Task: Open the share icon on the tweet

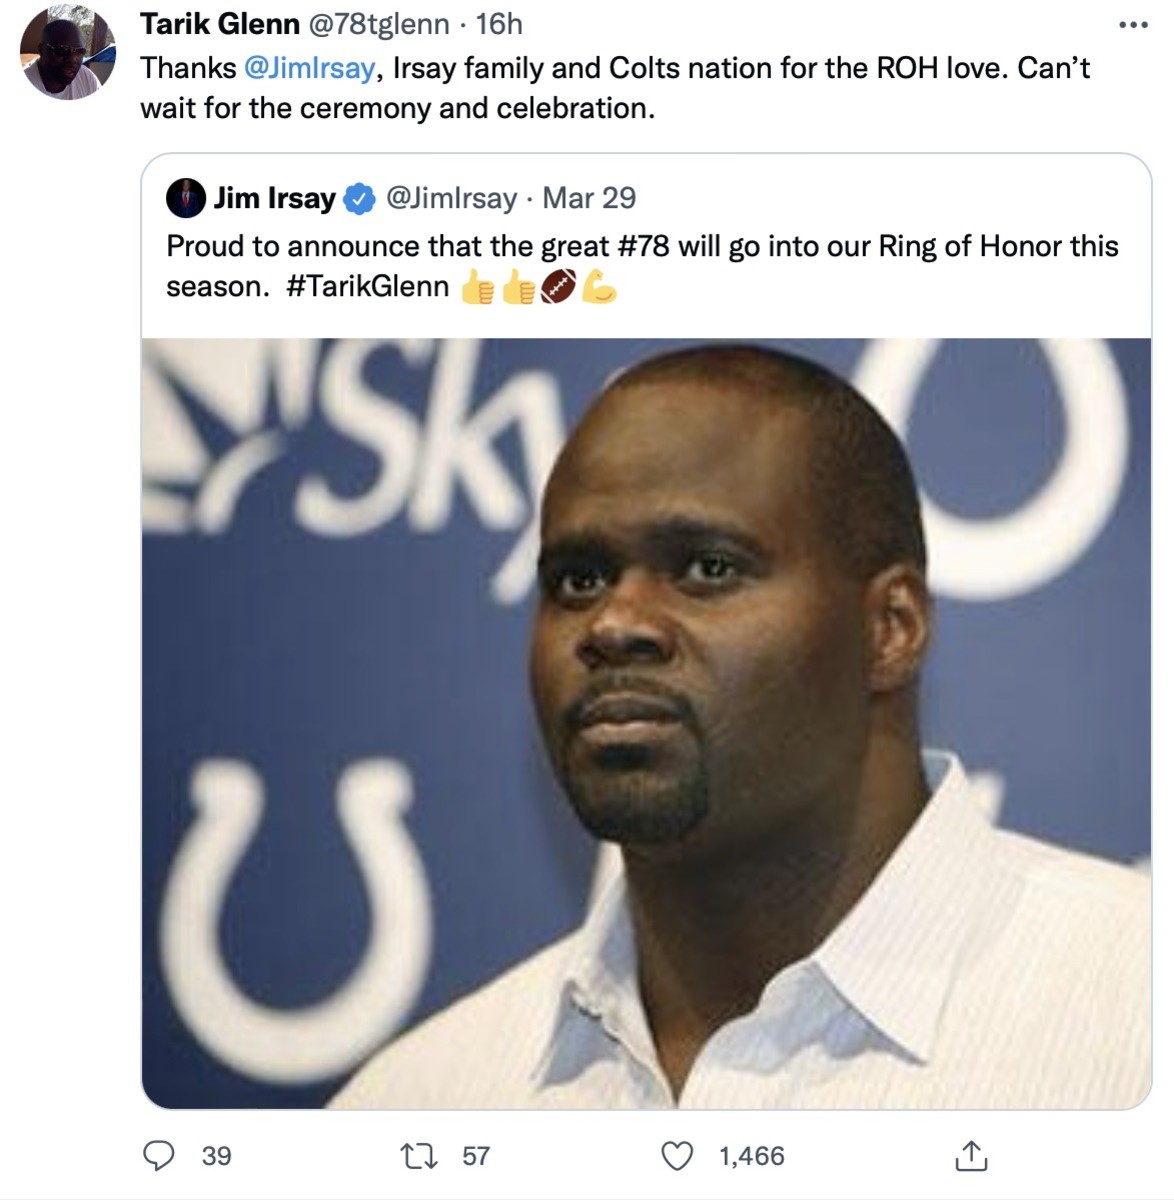Action: pos(971,1157)
